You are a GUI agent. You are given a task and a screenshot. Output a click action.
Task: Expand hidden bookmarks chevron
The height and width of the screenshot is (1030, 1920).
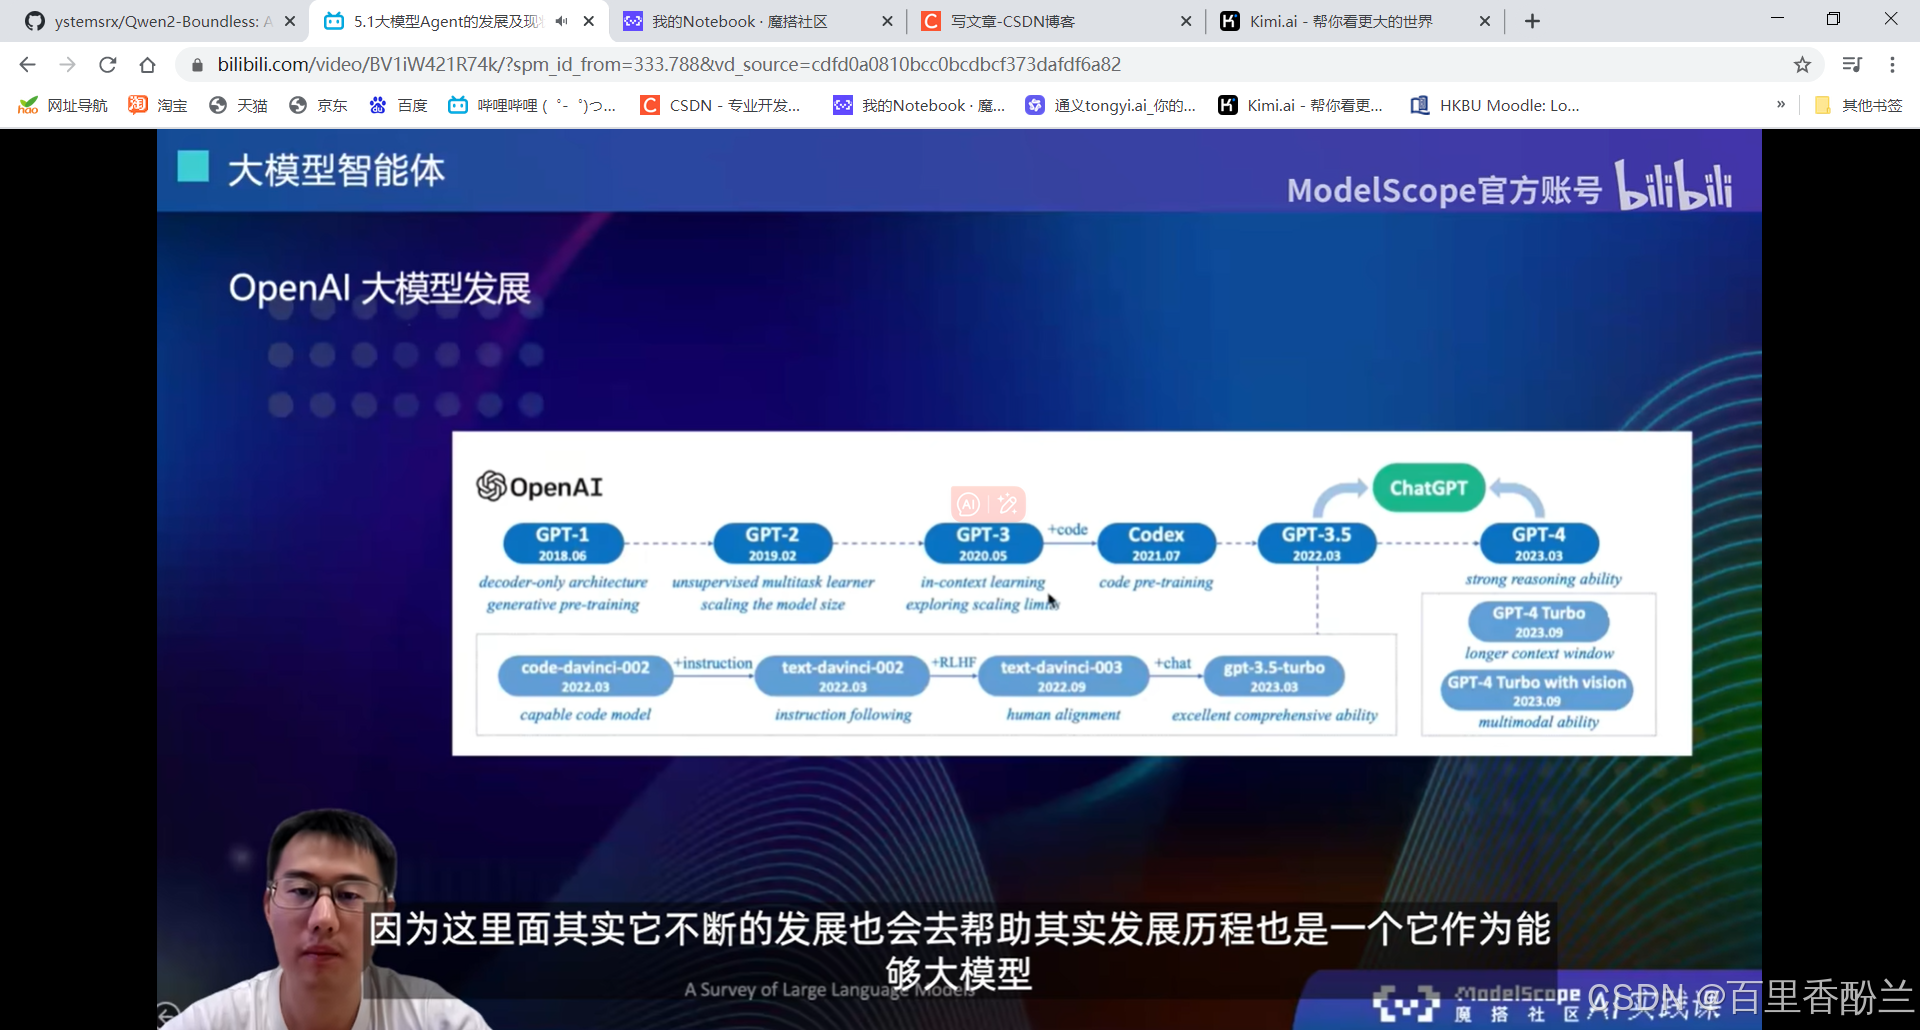pyautogui.click(x=1781, y=104)
